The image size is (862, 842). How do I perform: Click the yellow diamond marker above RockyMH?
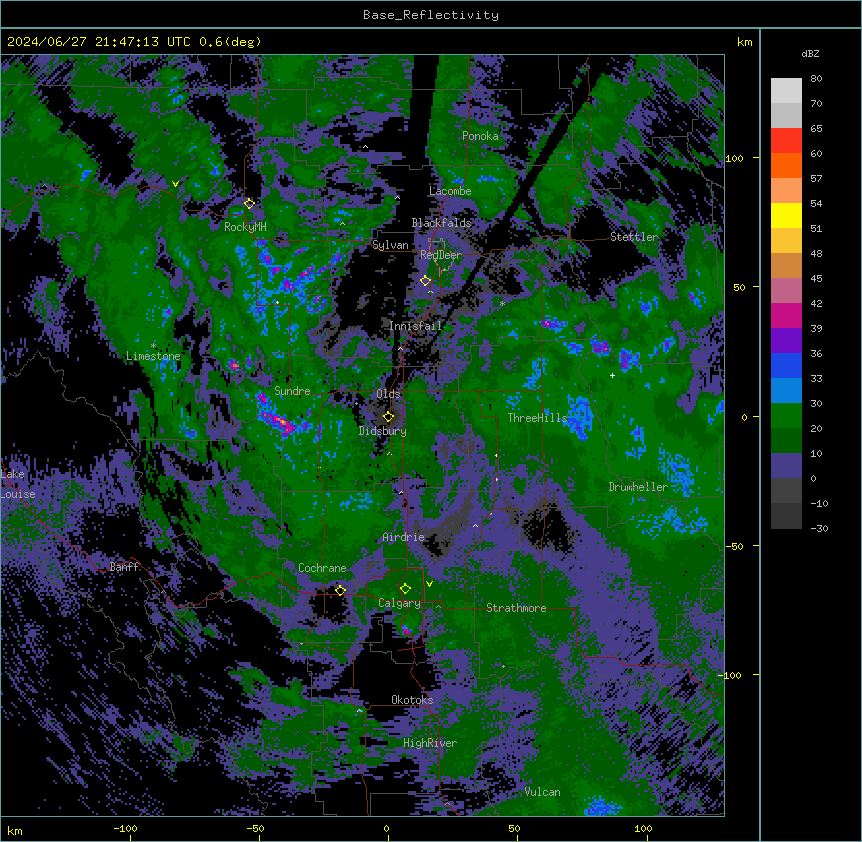point(249,203)
